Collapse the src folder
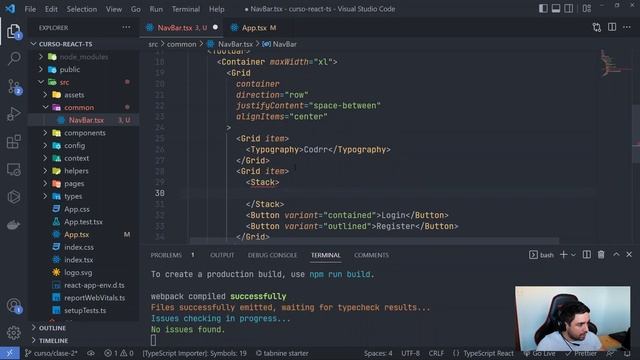640x360 pixels. coord(84,82)
